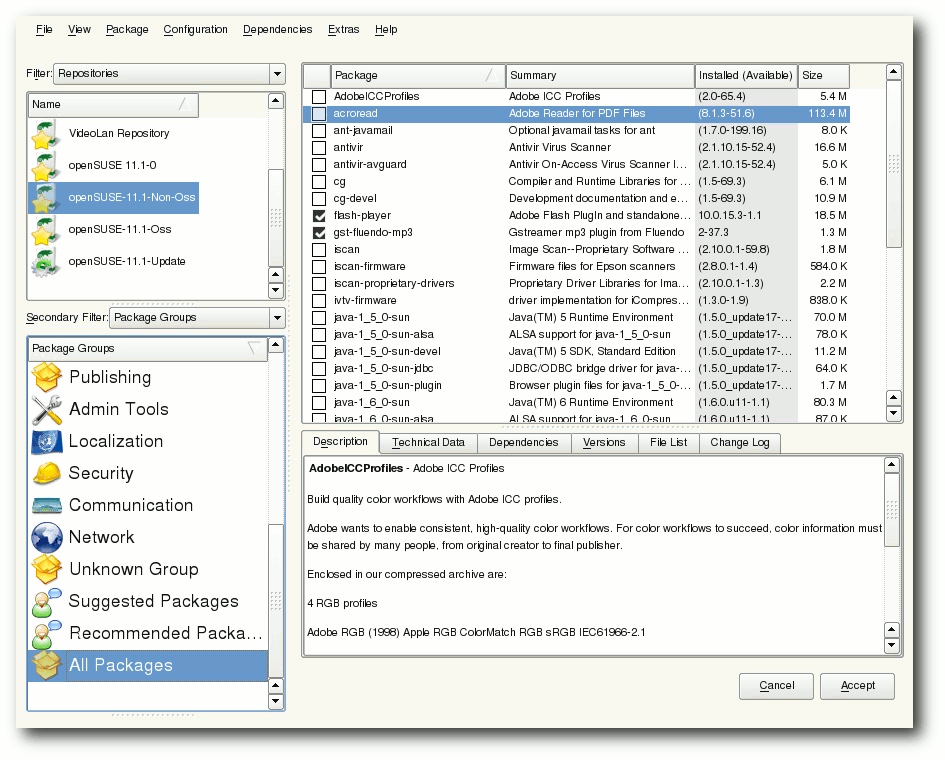Click the Publishing group box icon
Viewport: 945px width, 760px height.
(47, 377)
